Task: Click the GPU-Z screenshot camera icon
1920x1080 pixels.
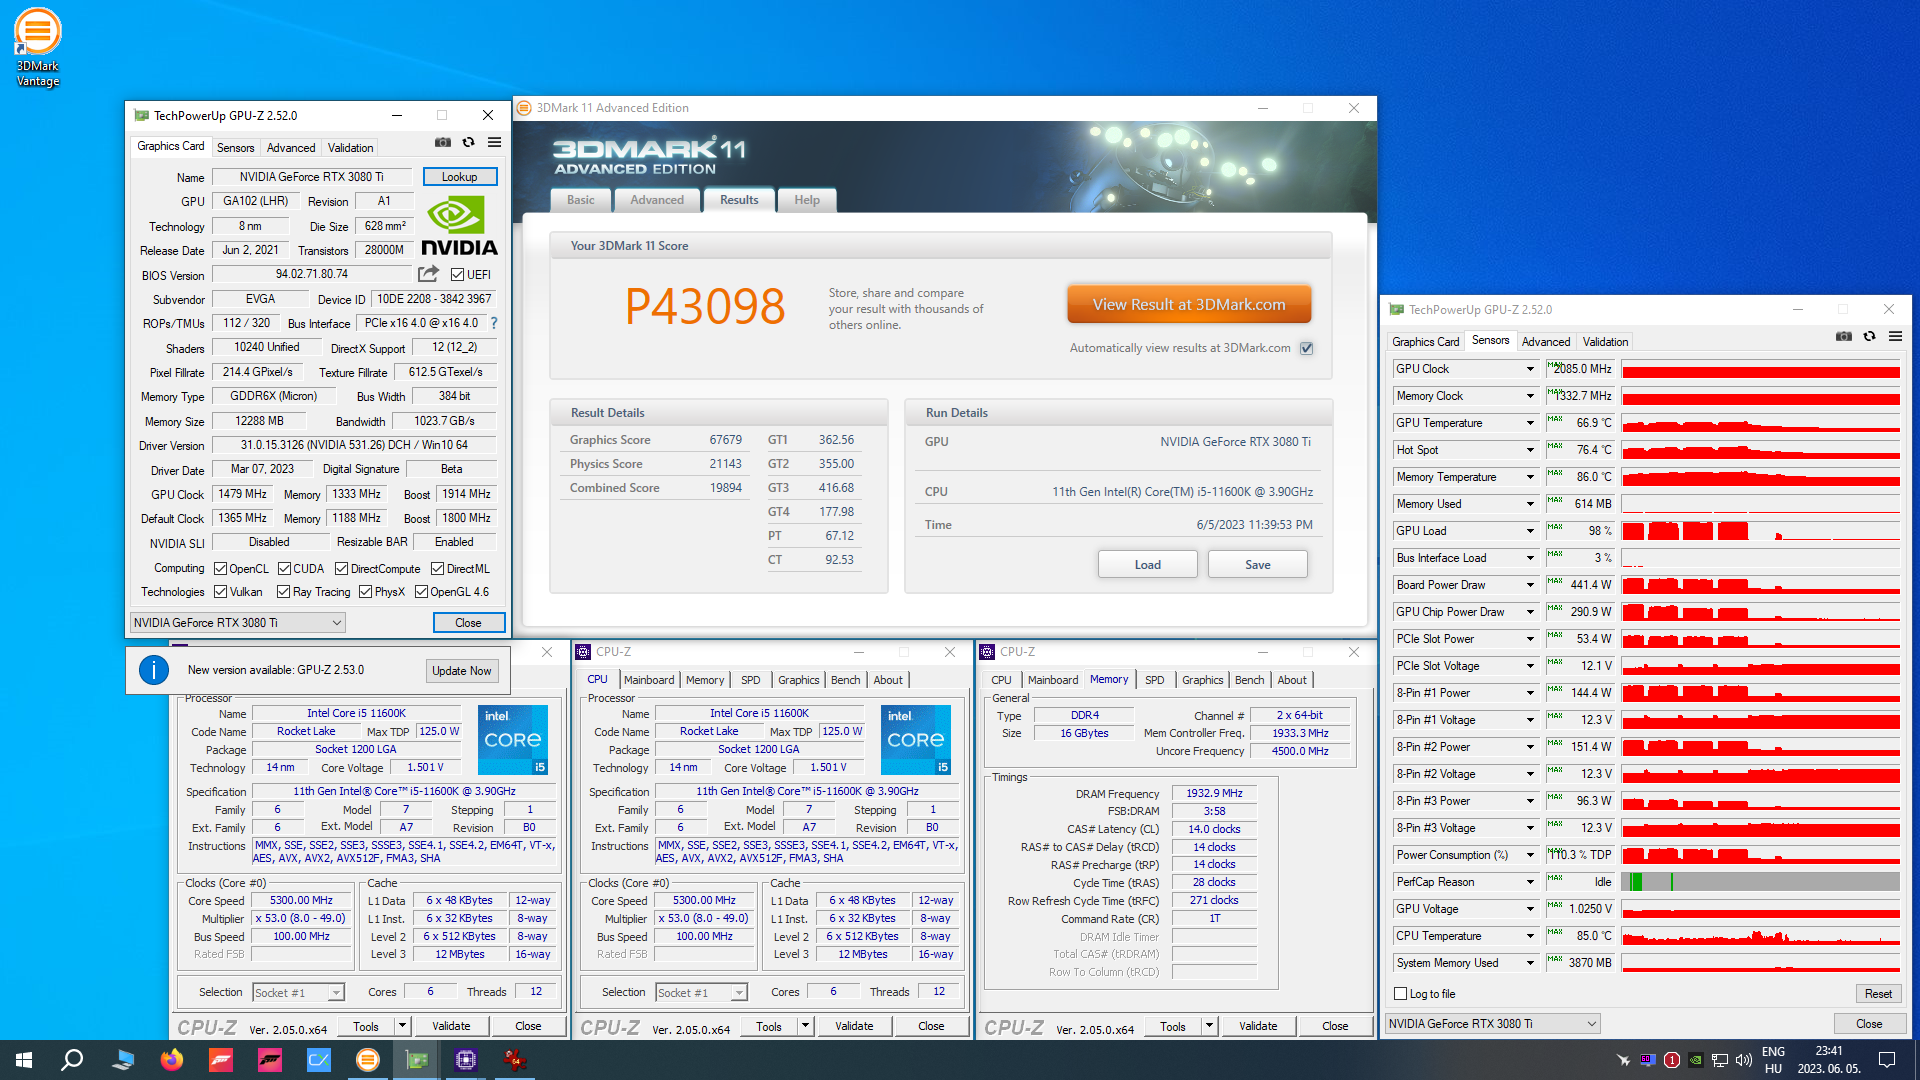Action: click(x=443, y=143)
